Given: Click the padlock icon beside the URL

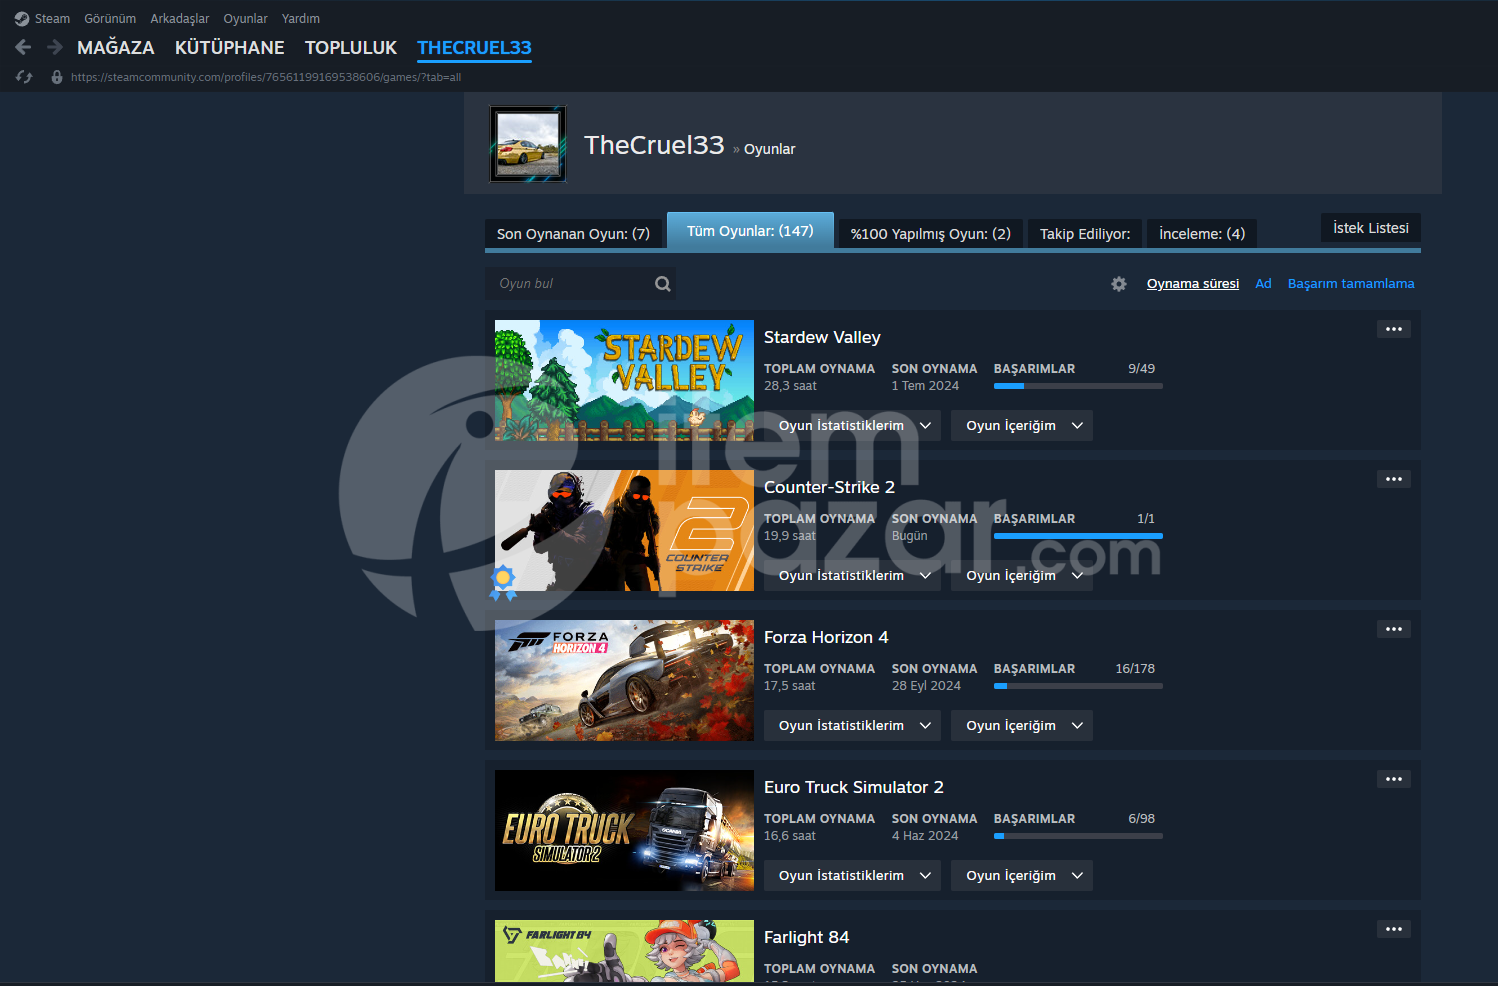Looking at the screenshot, I should coord(57,77).
